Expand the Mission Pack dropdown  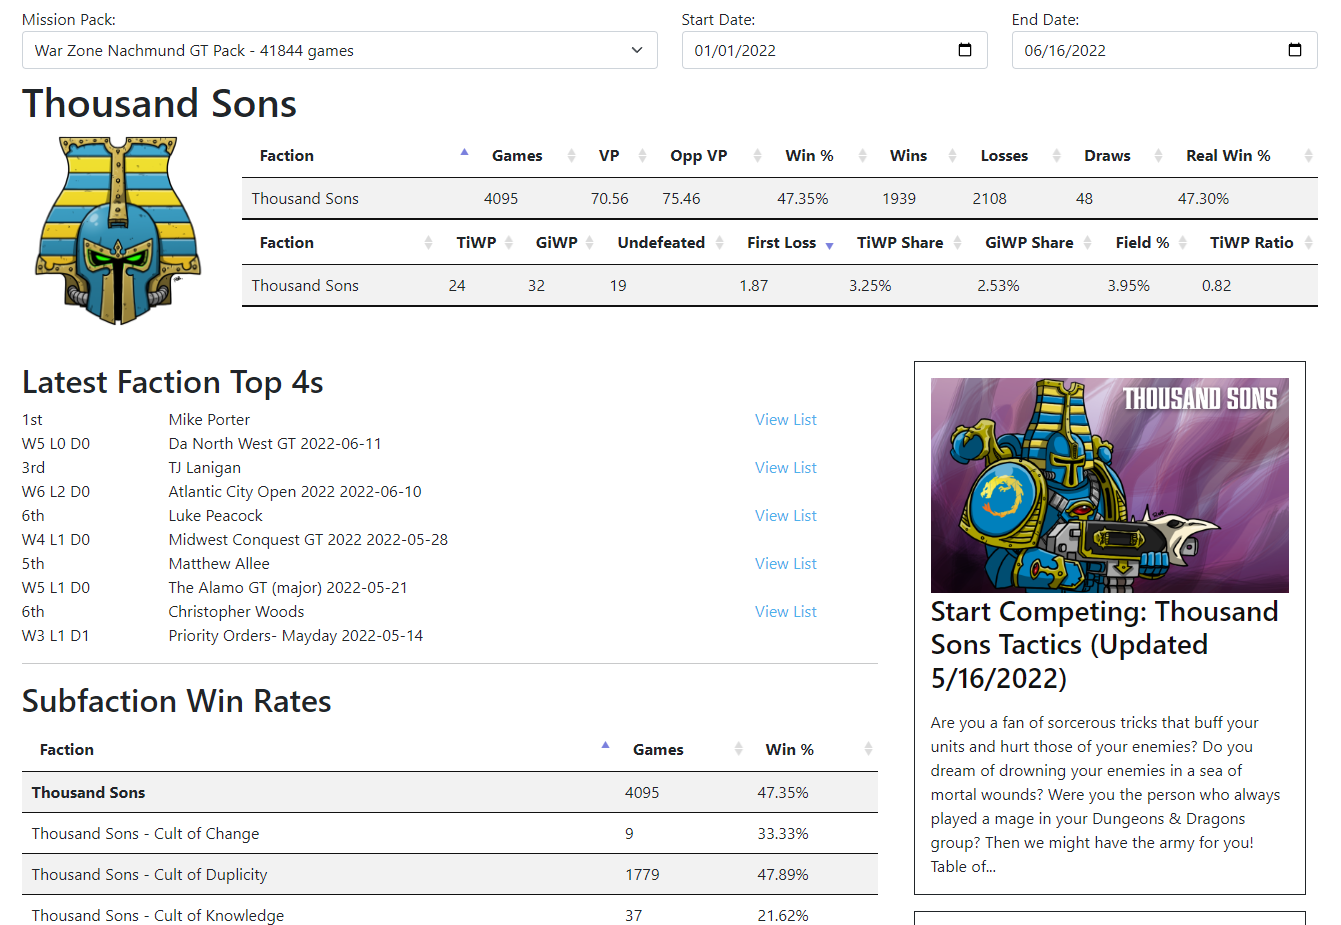[339, 50]
